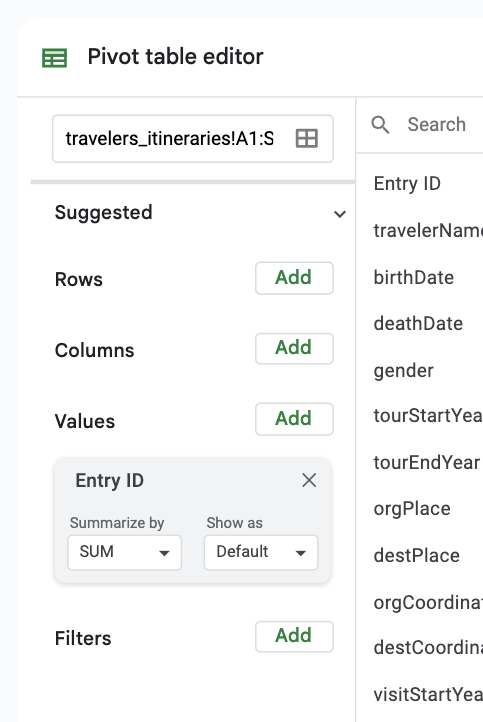Add a field to Filters

click(294, 636)
